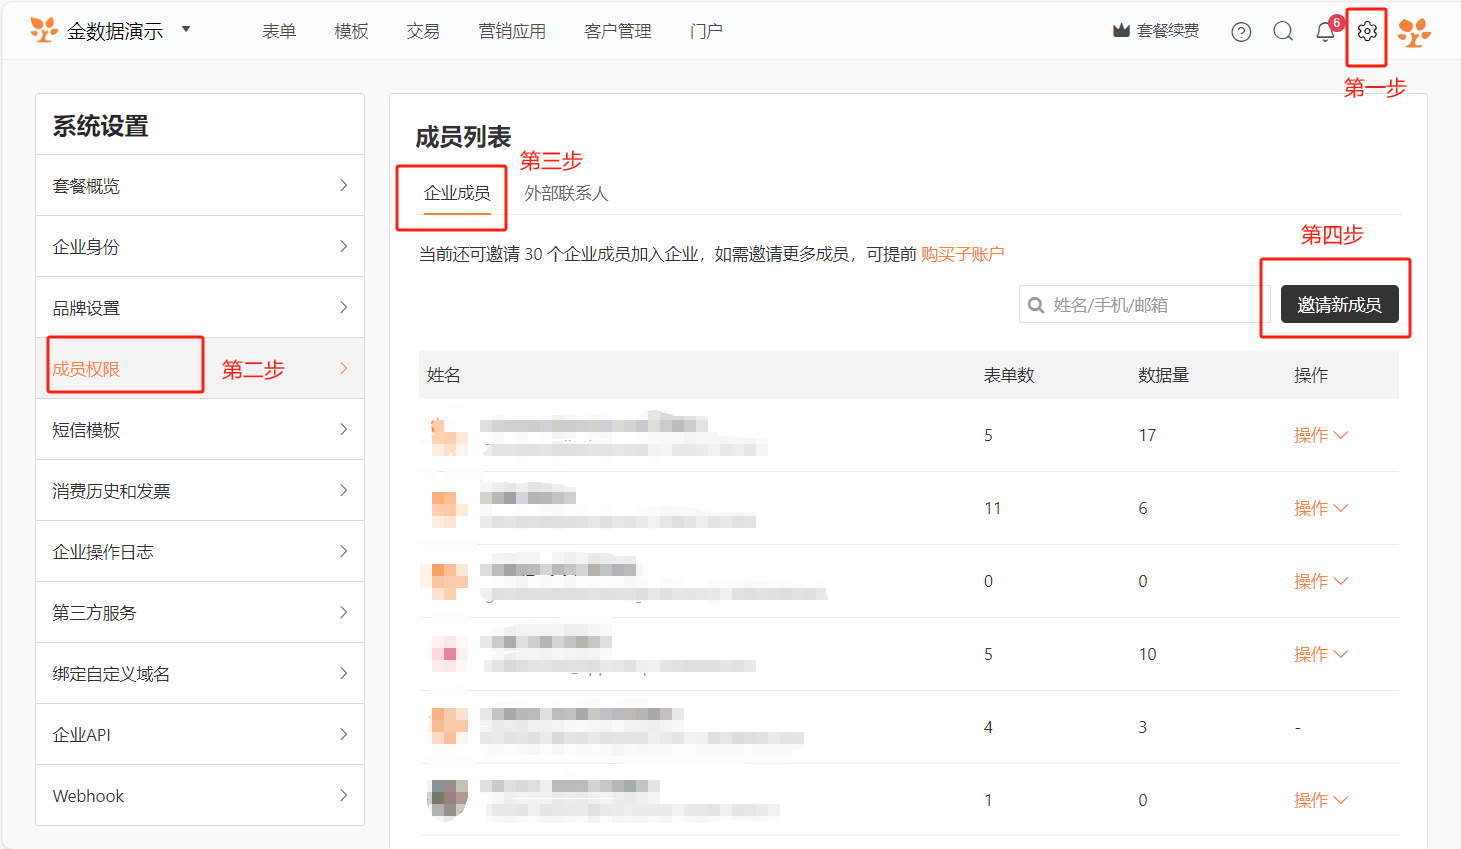The height and width of the screenshot is (849, 1461).
Task: Click the user avatar in top right
Action: coord(1414,32)
